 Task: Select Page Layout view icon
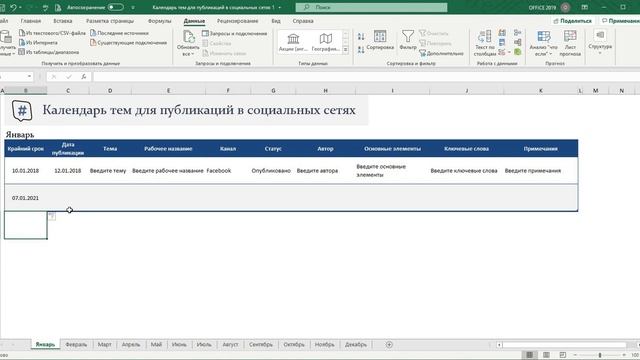[x=546, y=355]
